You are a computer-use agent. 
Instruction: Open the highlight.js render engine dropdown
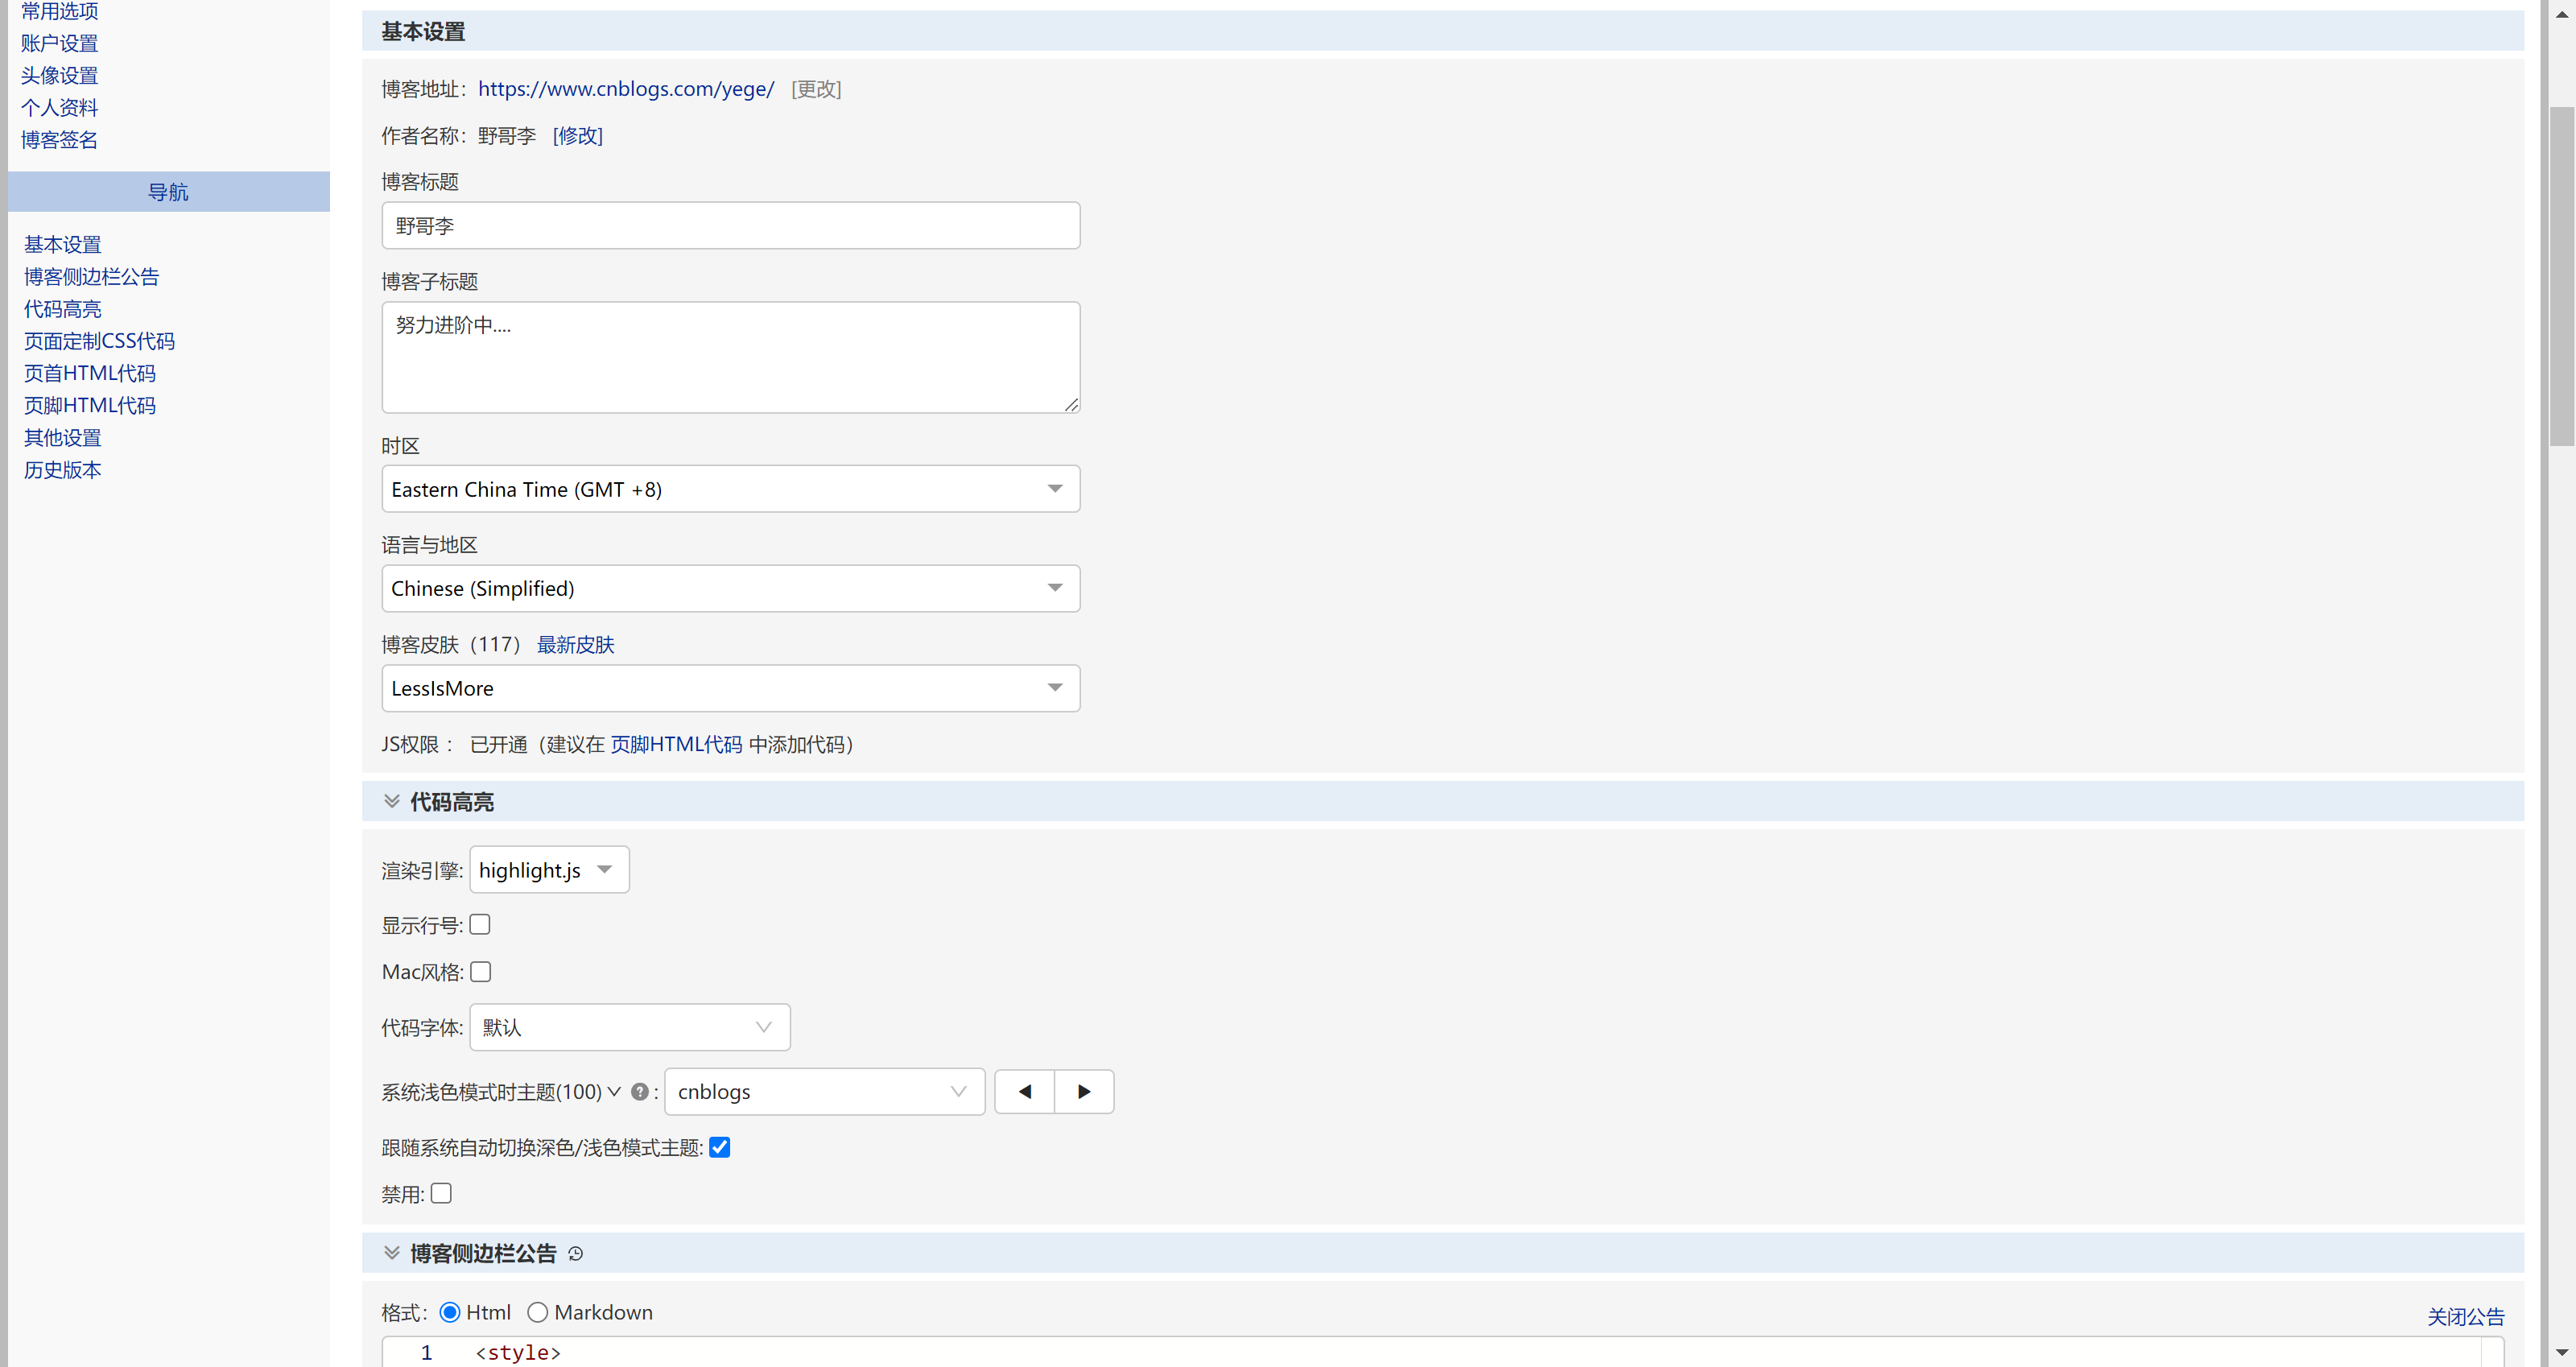[x=548, y=870]
